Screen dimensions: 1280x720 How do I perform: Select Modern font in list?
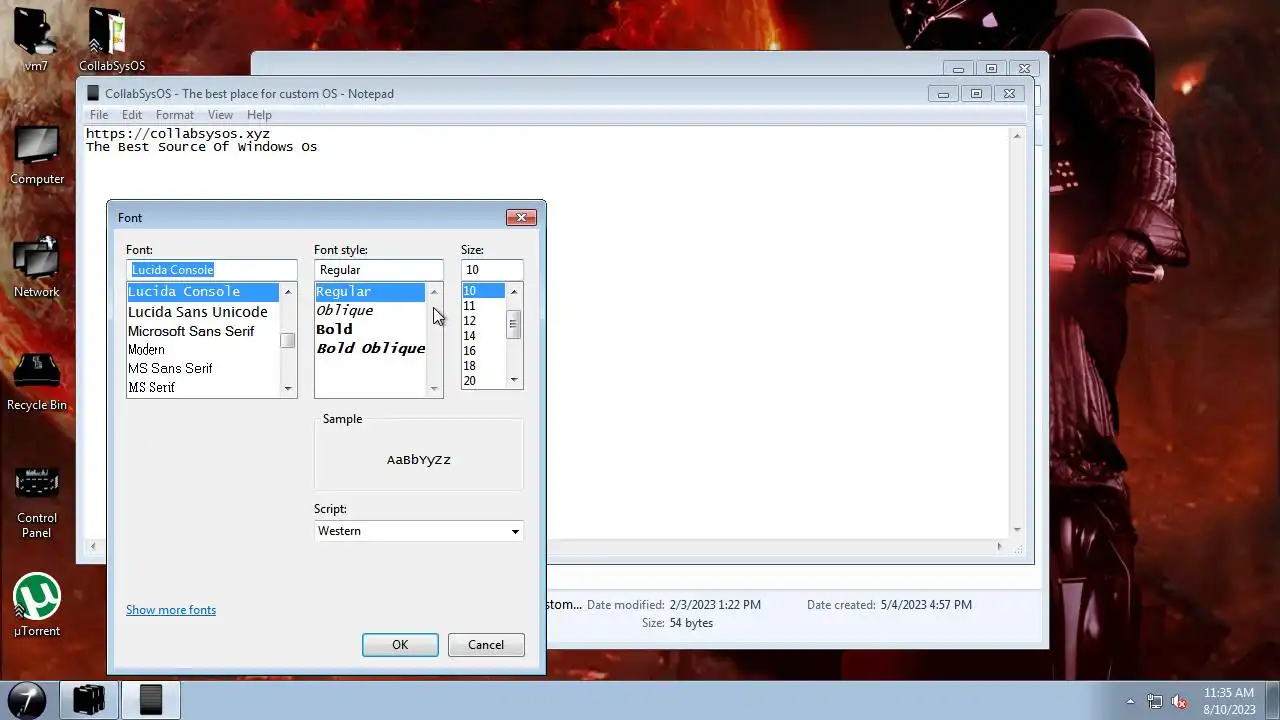click(x=203, y=350)
